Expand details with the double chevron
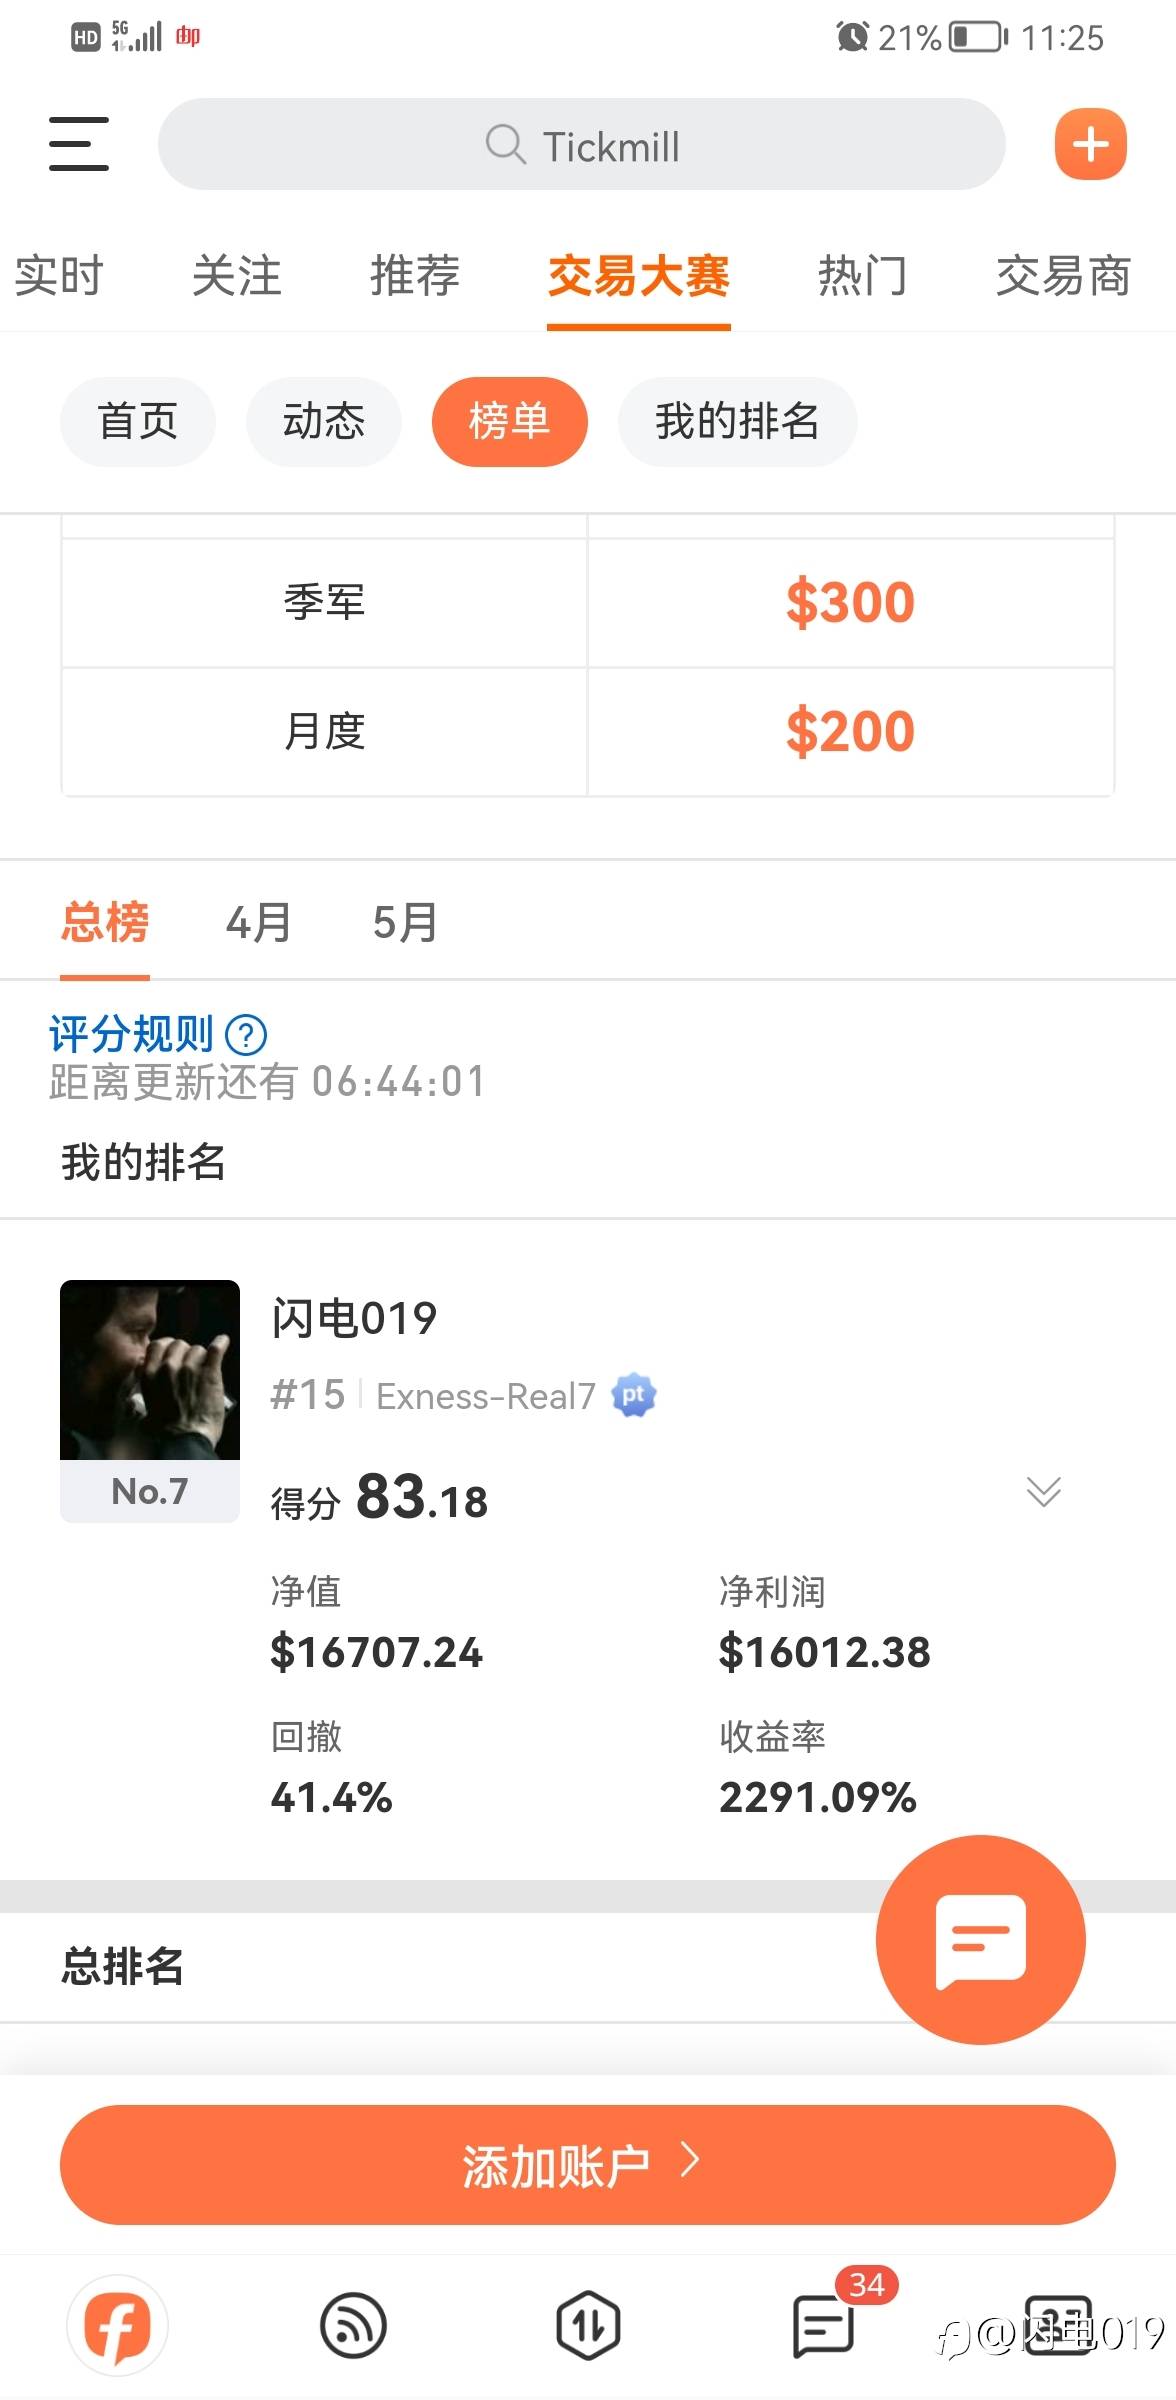 click(x=1043, y=1491)
